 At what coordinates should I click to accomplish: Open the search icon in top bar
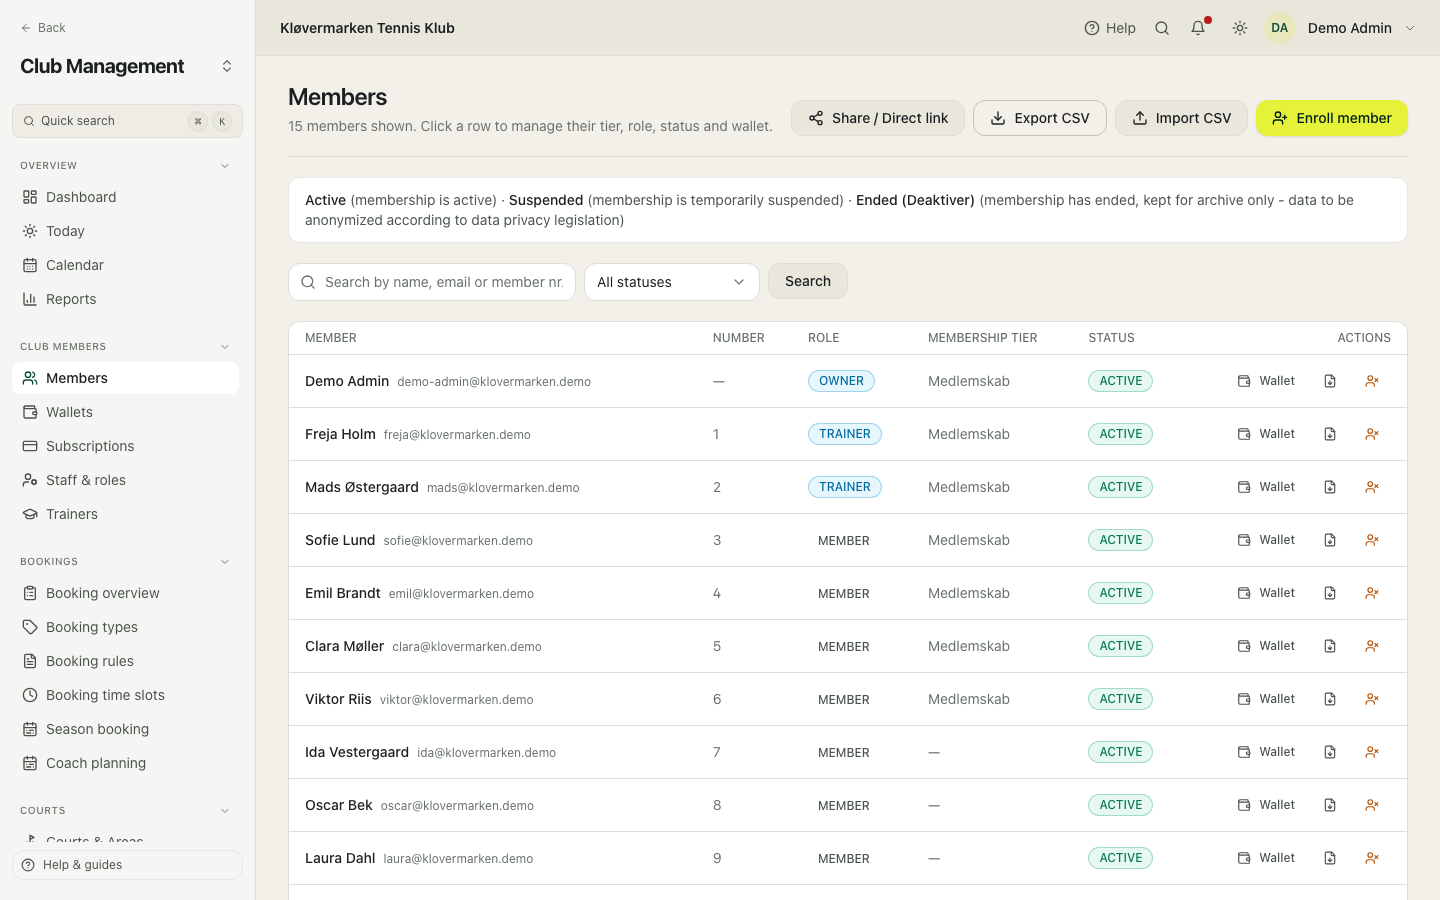coord(1162,28)
